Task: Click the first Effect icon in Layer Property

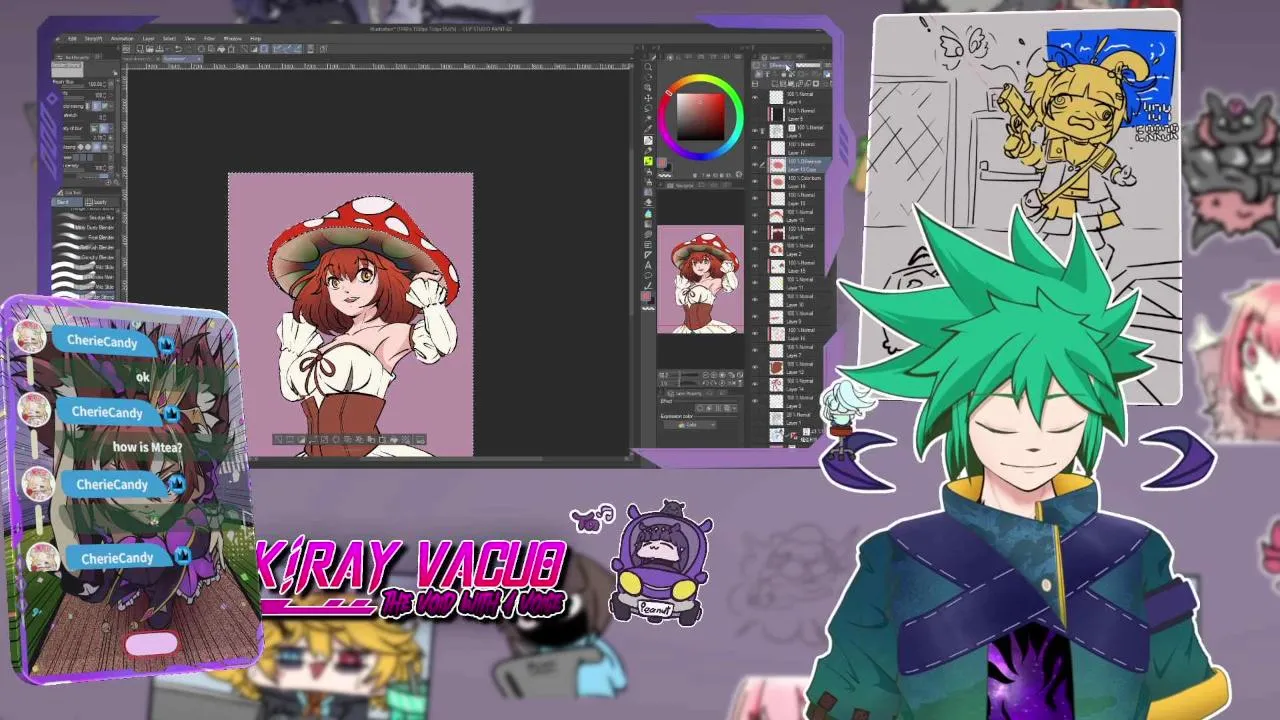Action: [699, 408]
